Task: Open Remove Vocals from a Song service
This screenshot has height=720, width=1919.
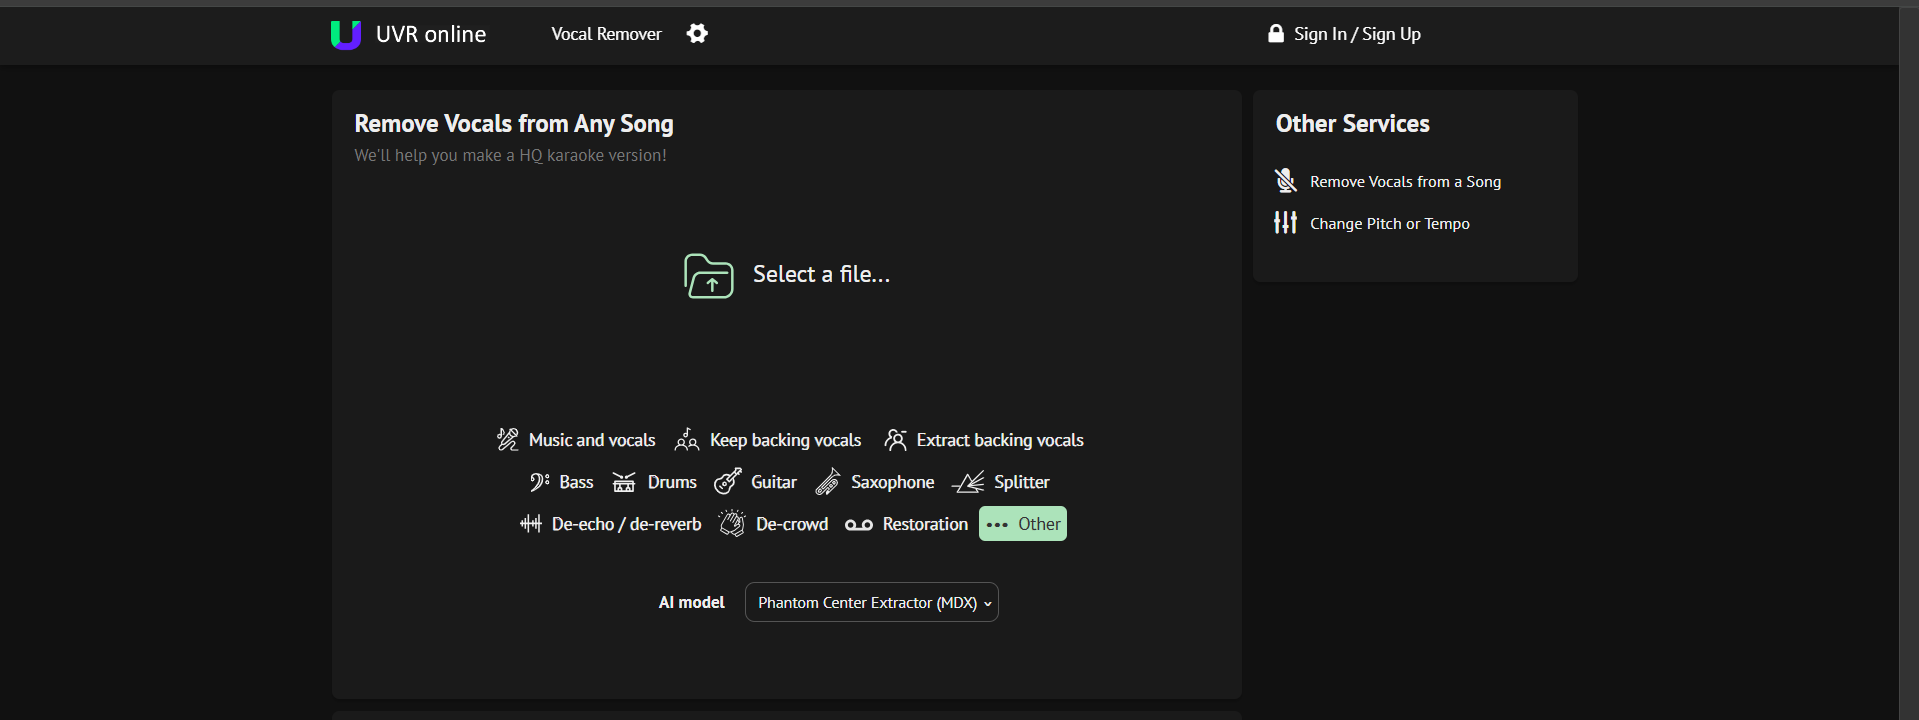Action: pos(1404,182)
